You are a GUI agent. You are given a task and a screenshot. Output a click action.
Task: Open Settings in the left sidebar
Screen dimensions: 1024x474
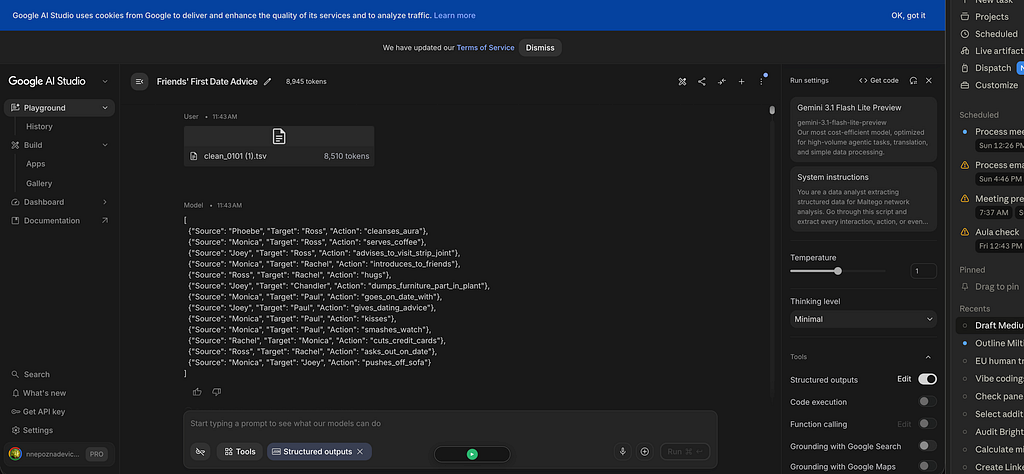pyautogui.click(x=38, y=430)
